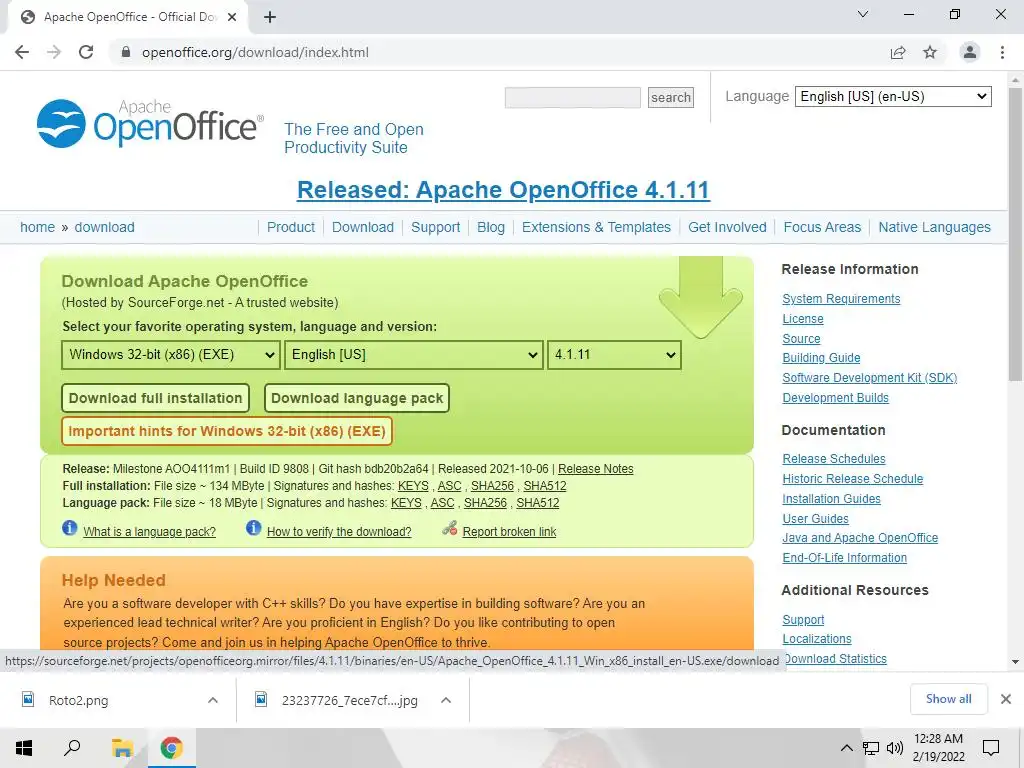Open the Support menu item in nav bar

[436, 227]
